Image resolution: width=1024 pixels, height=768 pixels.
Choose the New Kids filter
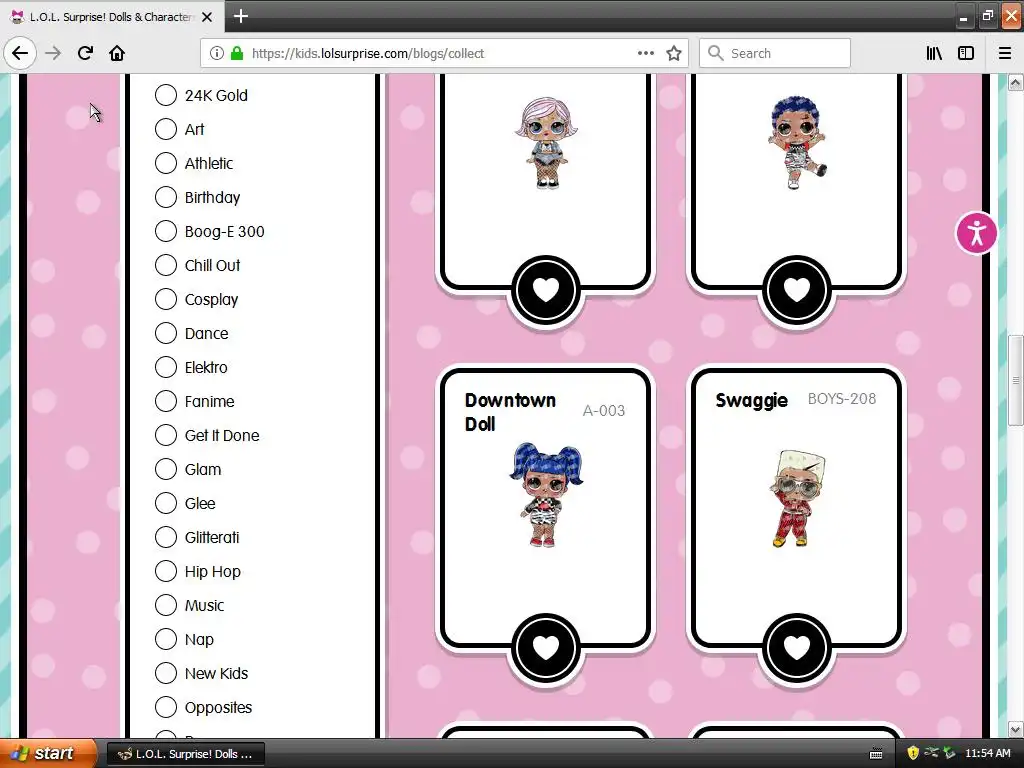coord(201,673)
